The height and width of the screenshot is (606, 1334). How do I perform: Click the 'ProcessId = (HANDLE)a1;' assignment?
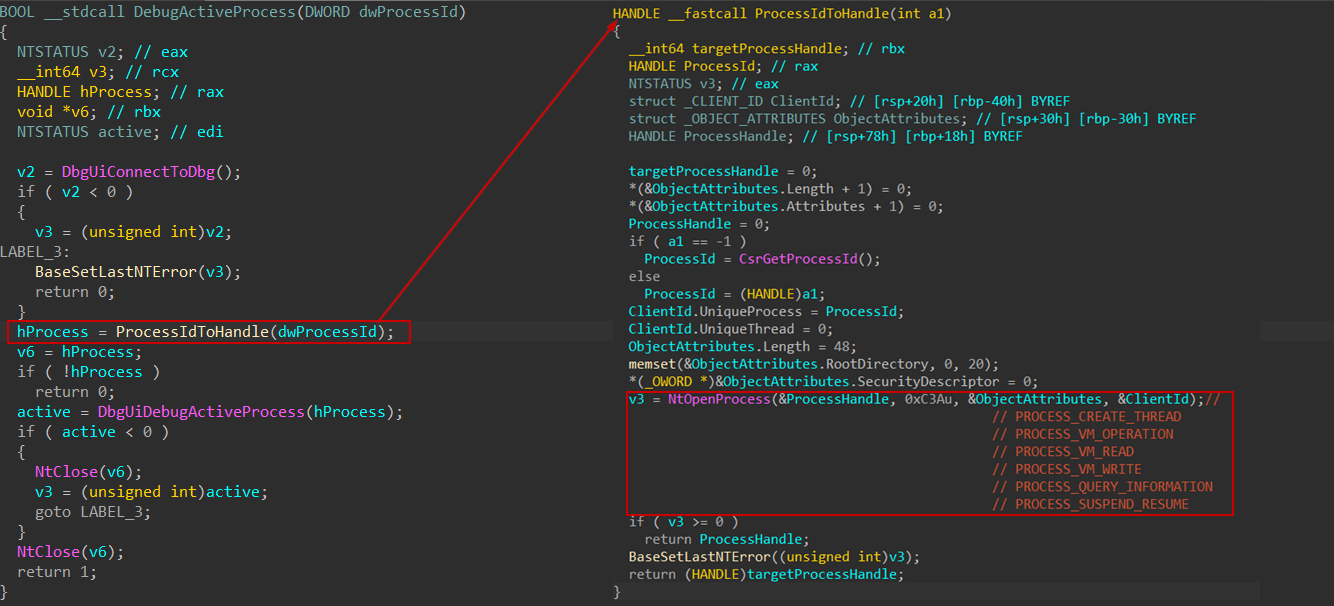pyautogui.click(x=735, y=294)
